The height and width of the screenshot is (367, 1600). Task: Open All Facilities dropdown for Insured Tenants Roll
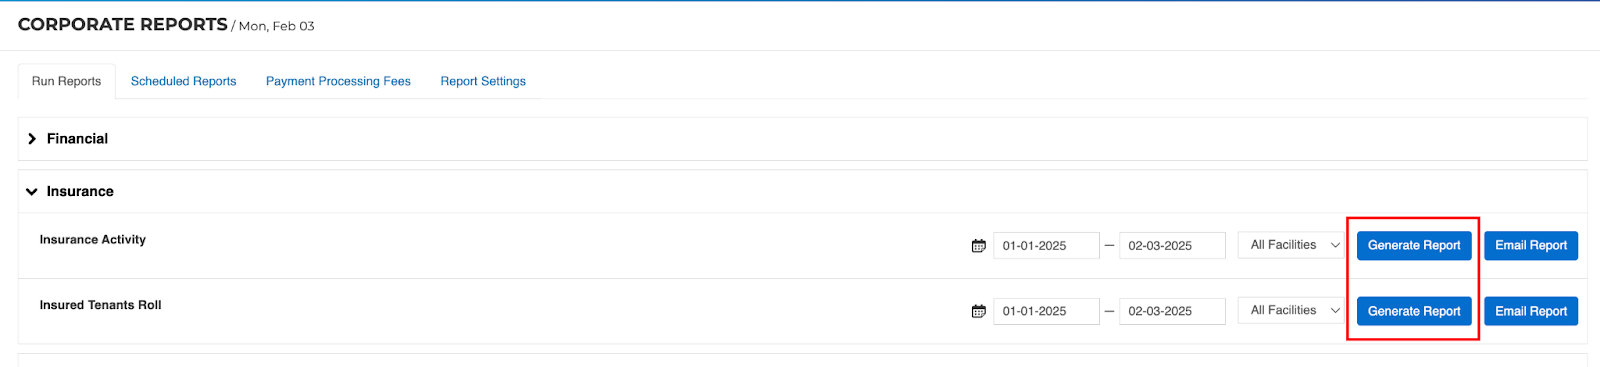[1291, 311]
